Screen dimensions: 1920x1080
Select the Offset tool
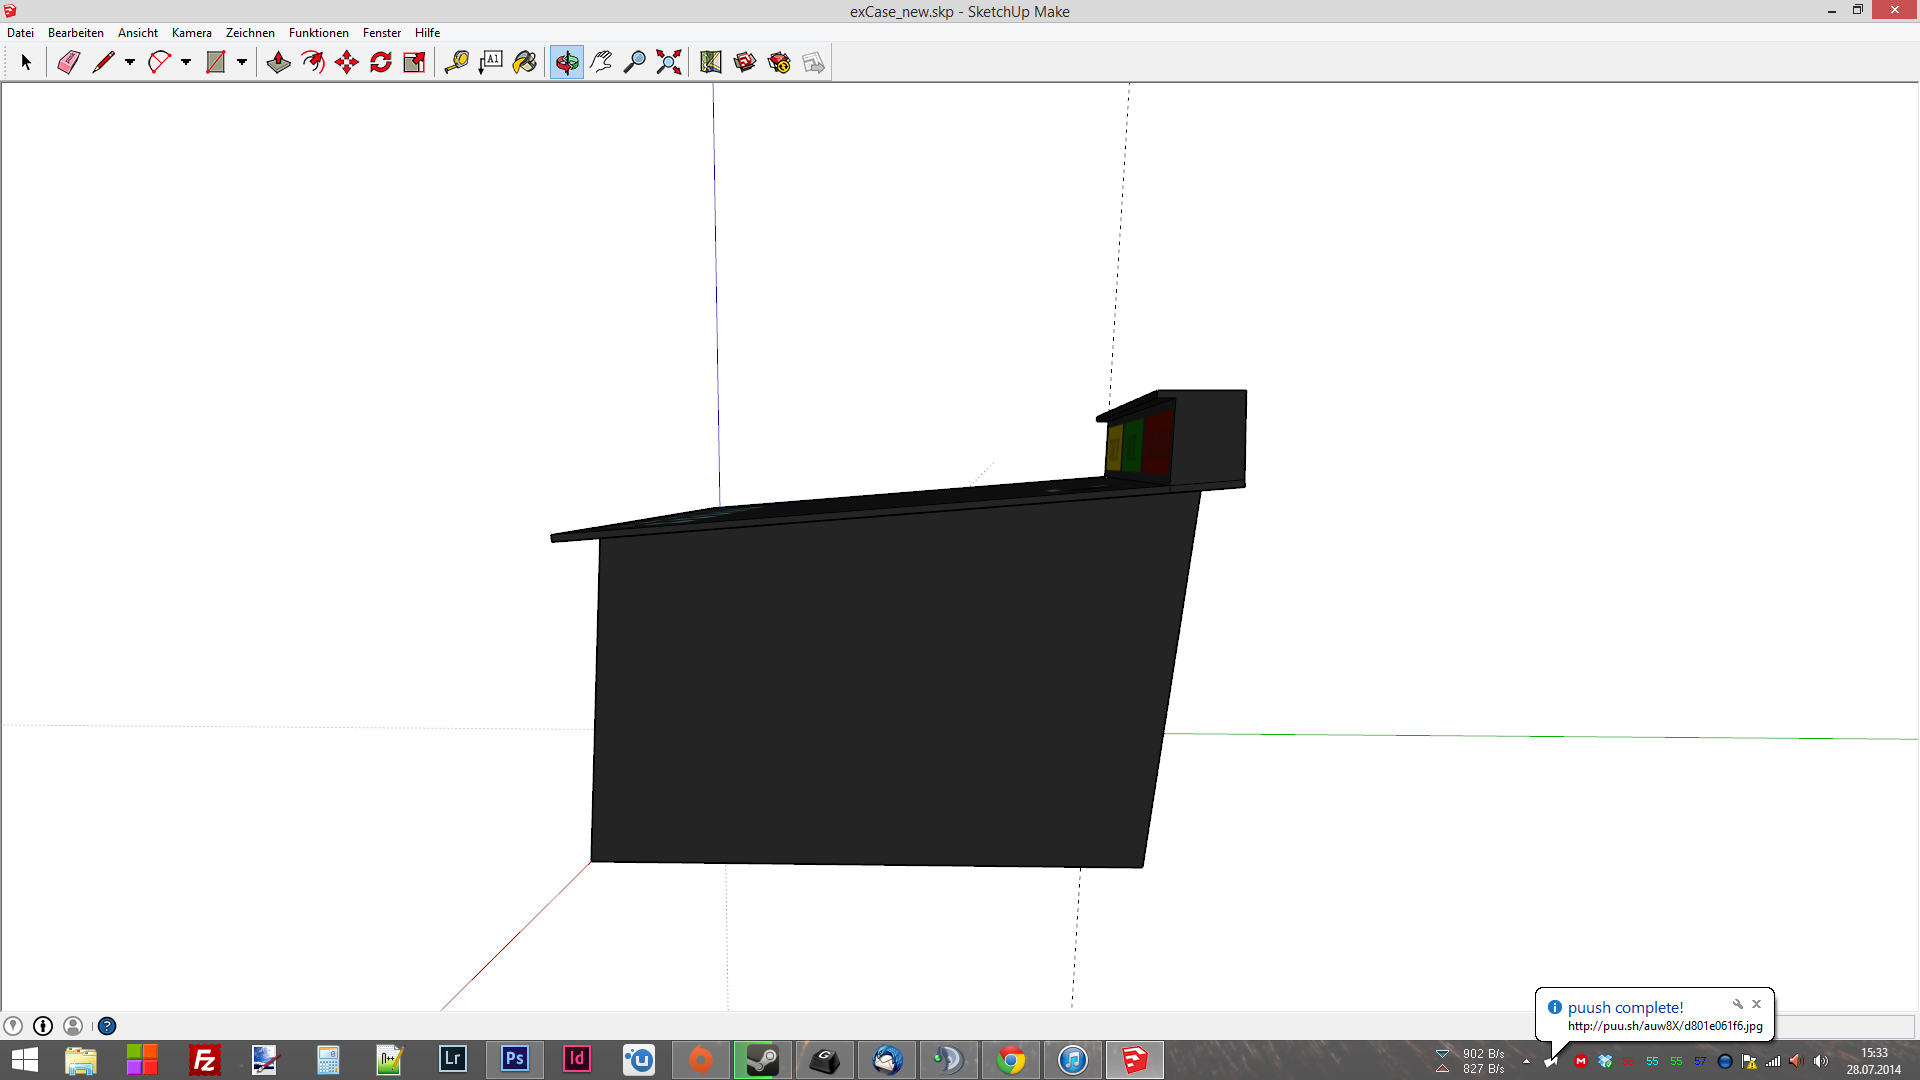(x=313, y=62)
